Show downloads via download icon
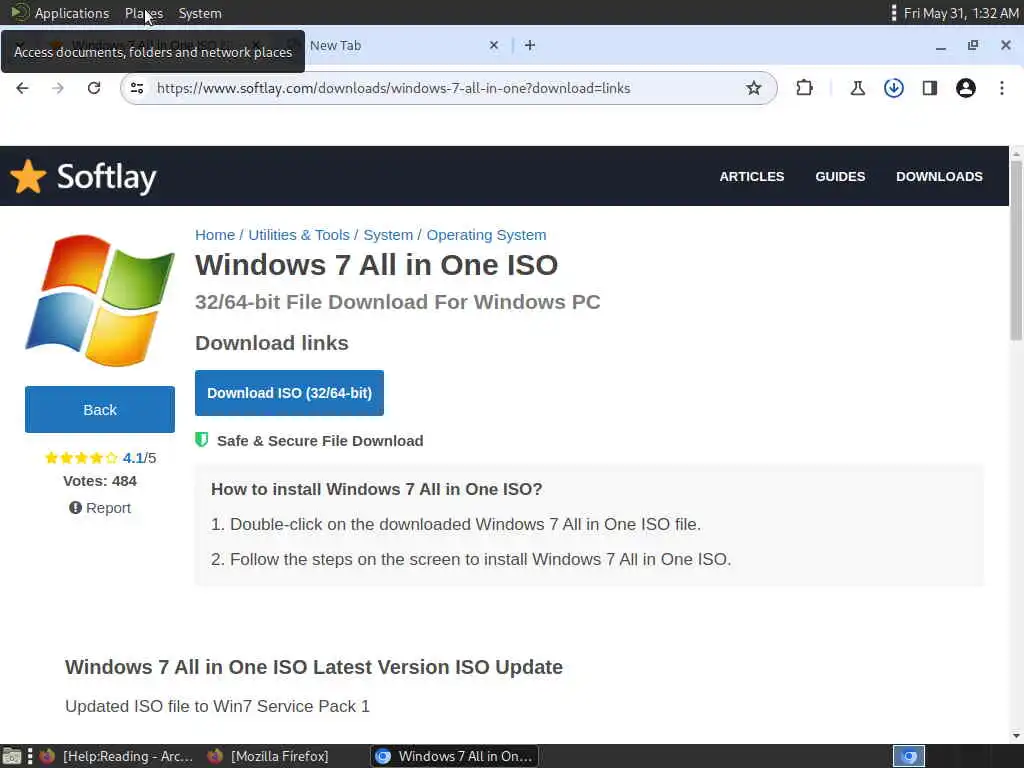Viewport: 1024px width, 768px height. tap(893, 88)
